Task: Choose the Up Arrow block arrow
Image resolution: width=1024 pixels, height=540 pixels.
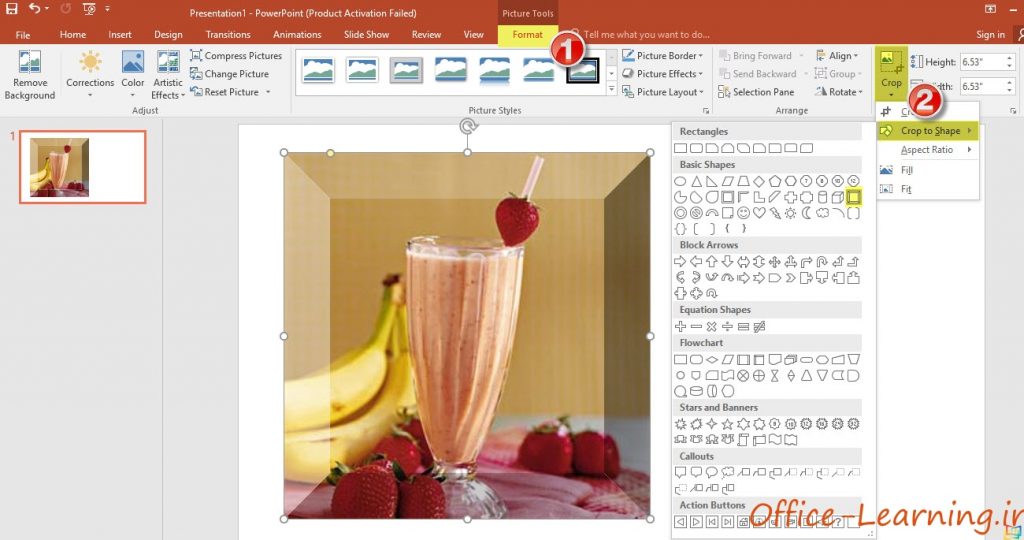Action: tap(712, 262)
